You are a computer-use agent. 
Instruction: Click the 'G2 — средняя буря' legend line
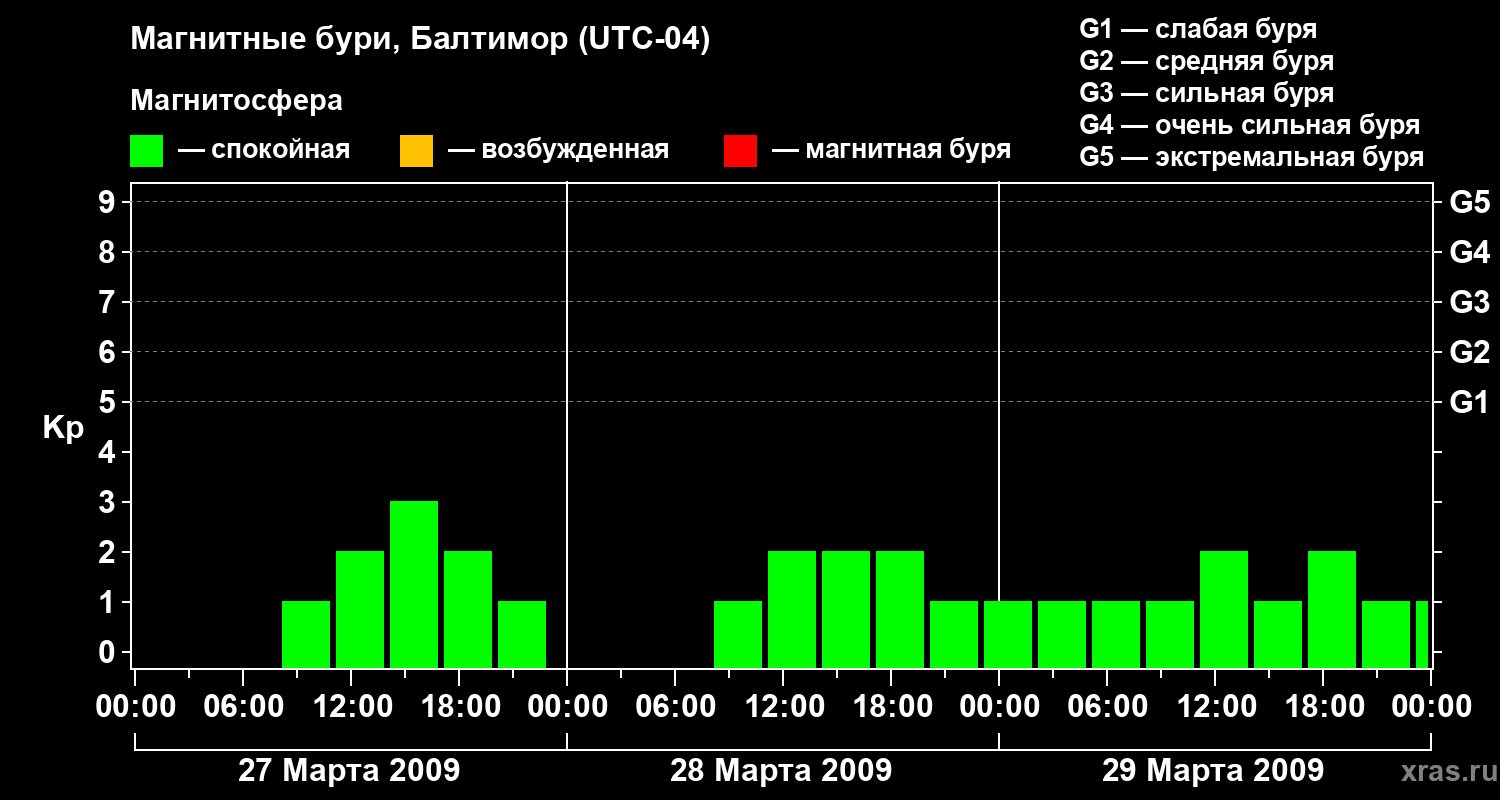[1207, 61]
